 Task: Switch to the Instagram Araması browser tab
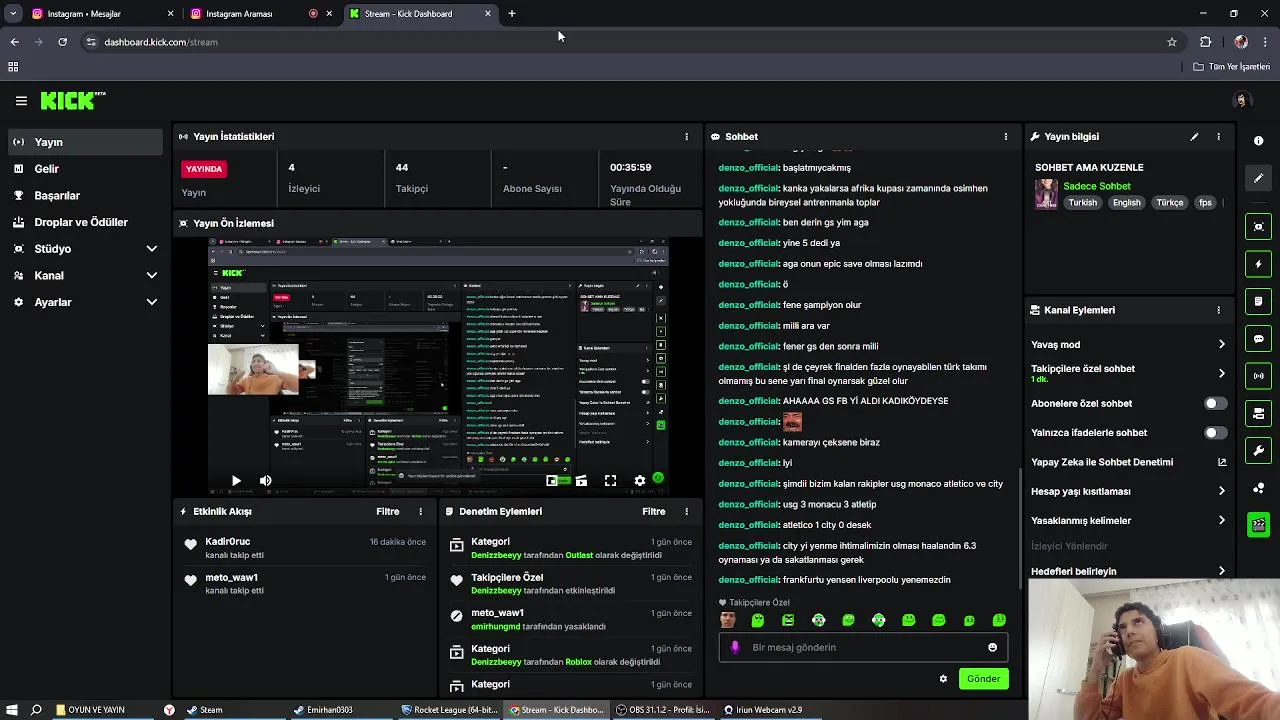262,14
